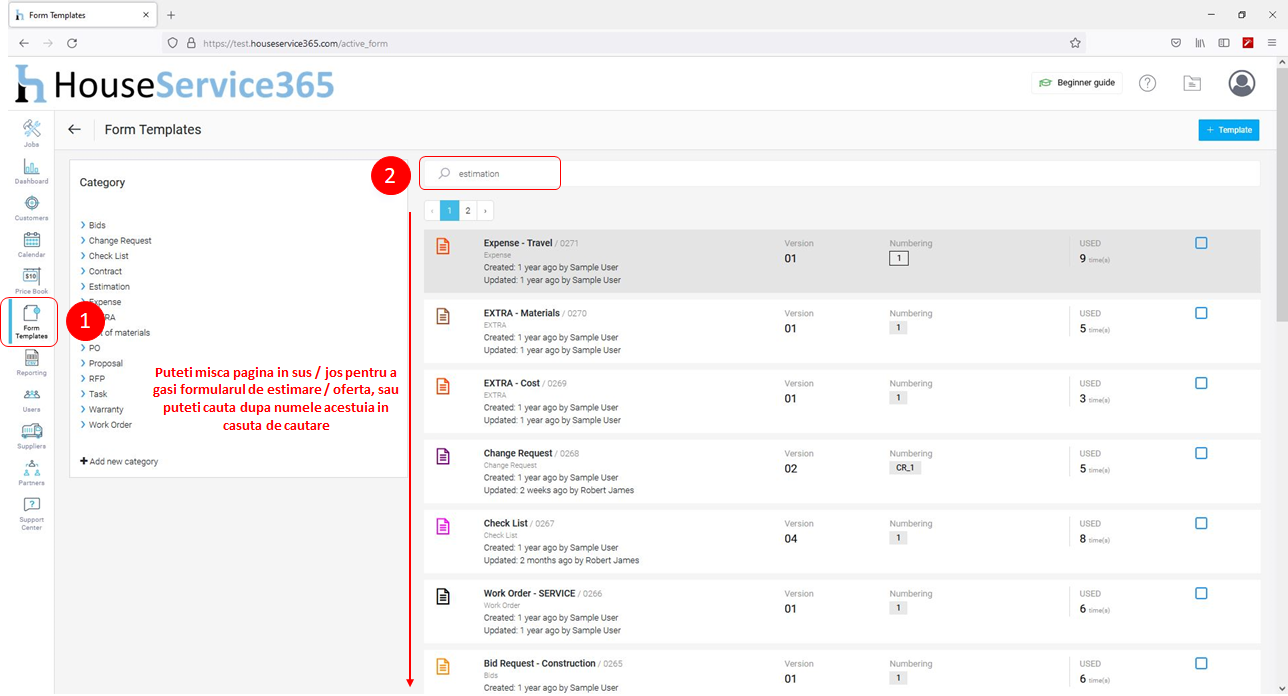The height and width of the screenshot is (696, 1288).
Task: Select Form Templates sidebar icon
Action: click(x=31, y=322)
